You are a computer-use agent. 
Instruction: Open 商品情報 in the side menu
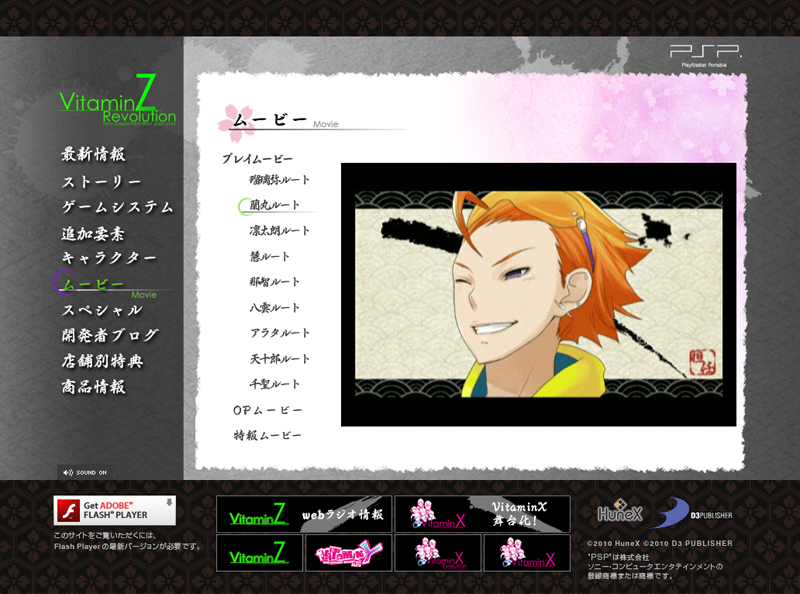click(x=93, y=387)
